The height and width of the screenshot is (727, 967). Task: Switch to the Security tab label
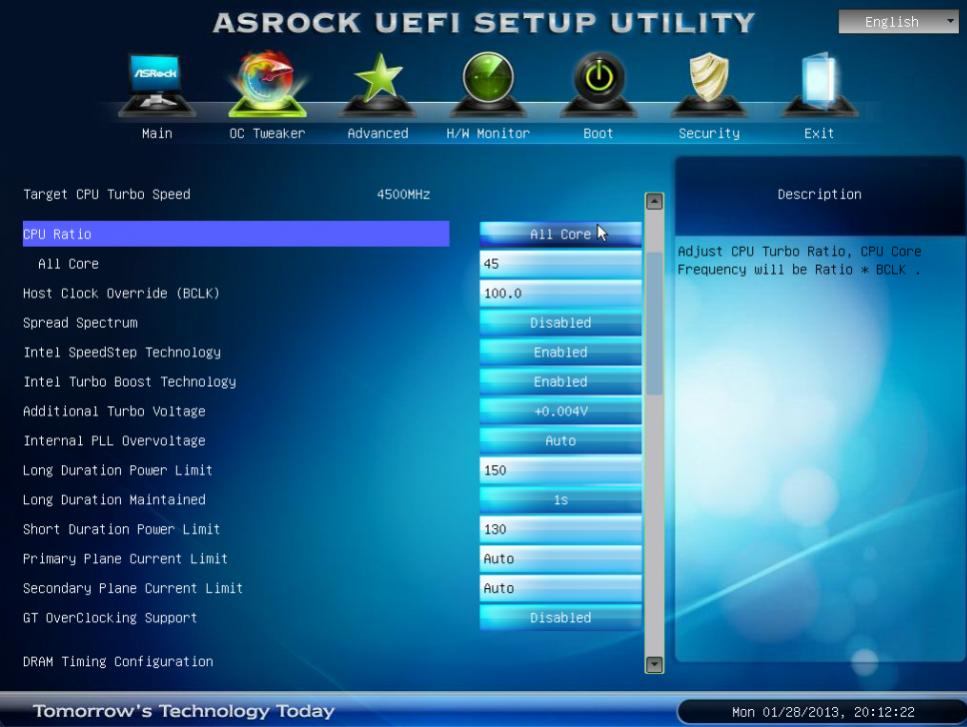[709, 133]
